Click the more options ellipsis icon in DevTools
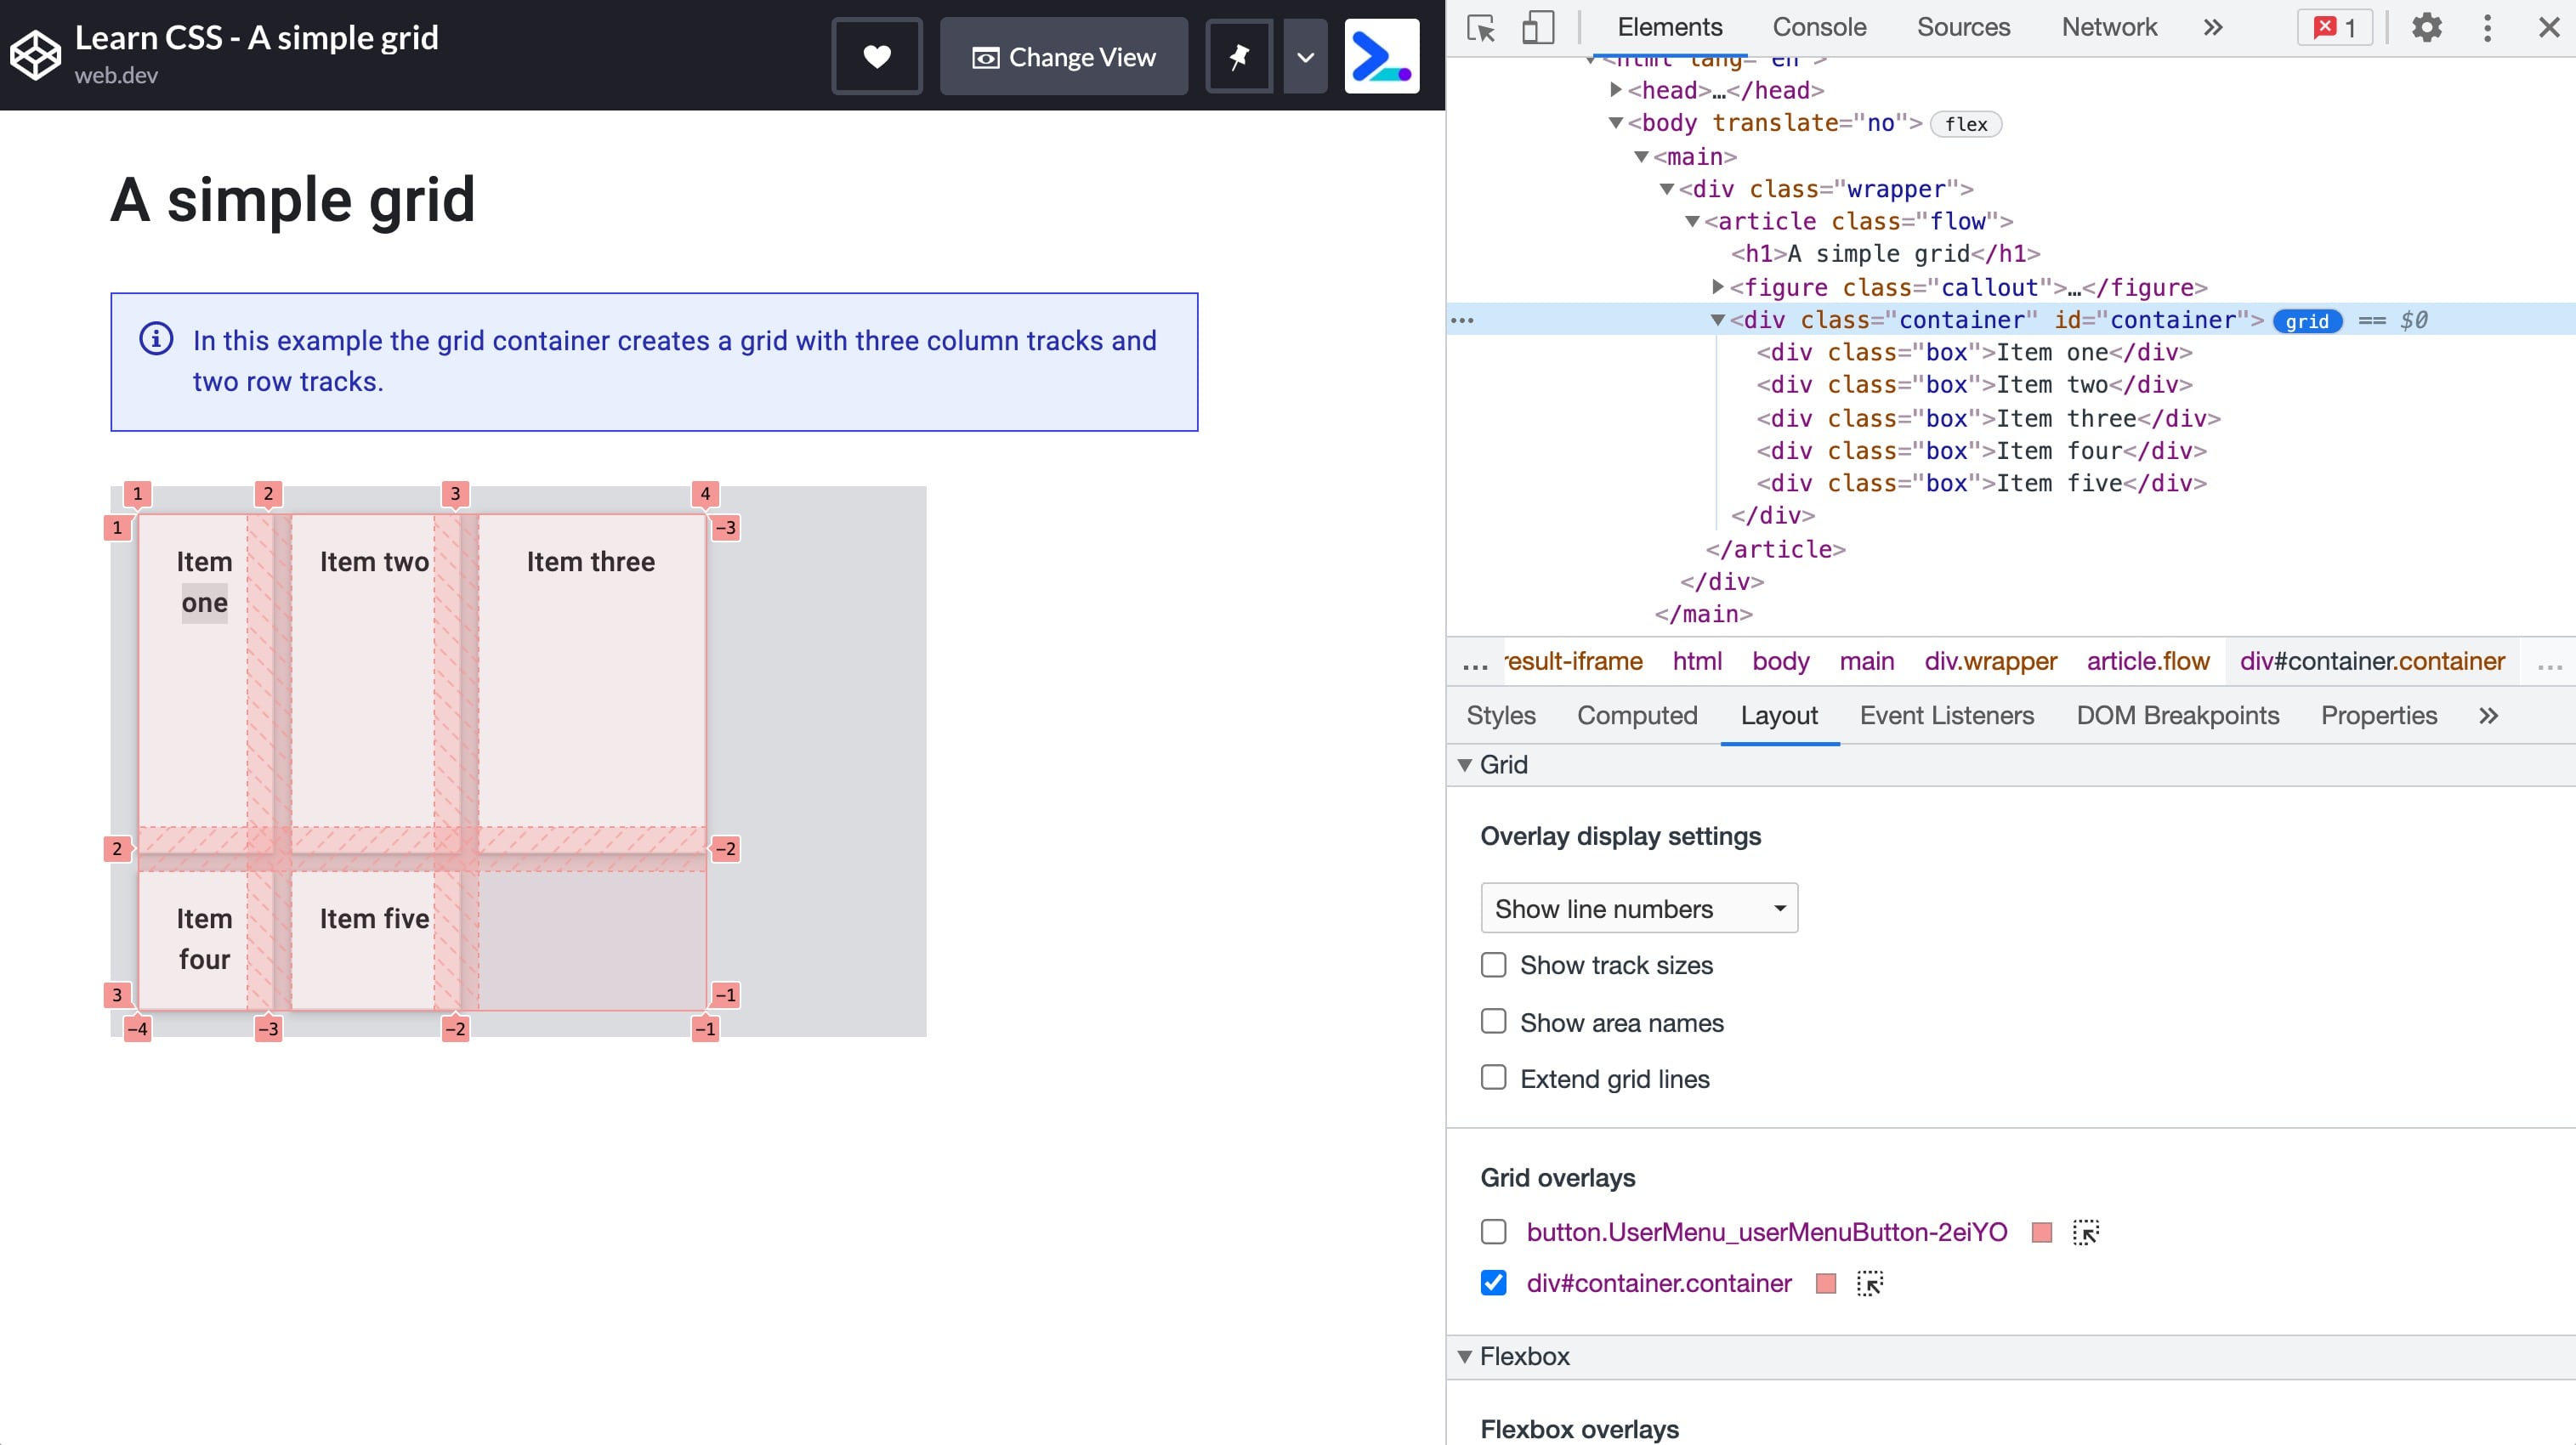2576x1445 pixels. 2489,26
